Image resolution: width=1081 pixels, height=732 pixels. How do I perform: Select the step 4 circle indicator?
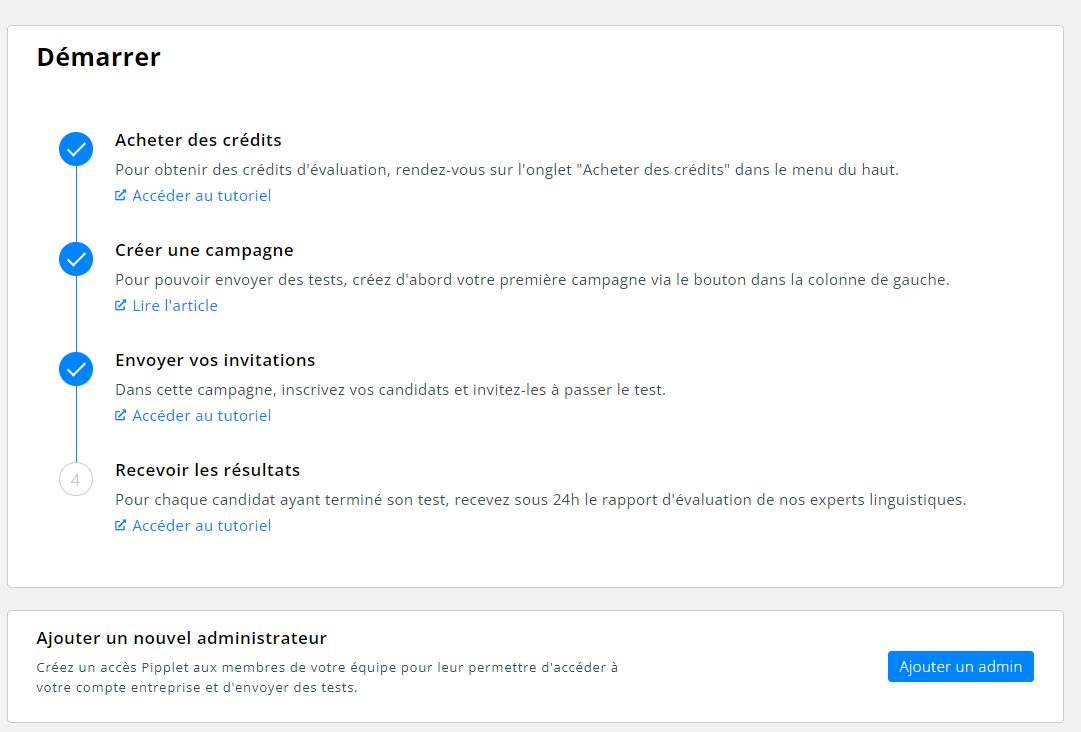point(76,480)
